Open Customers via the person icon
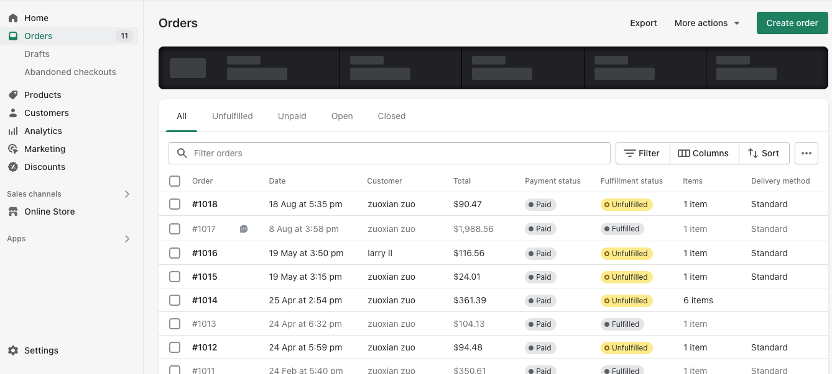Viewport: 832px width, 374px height. click(x=13, y=113)
